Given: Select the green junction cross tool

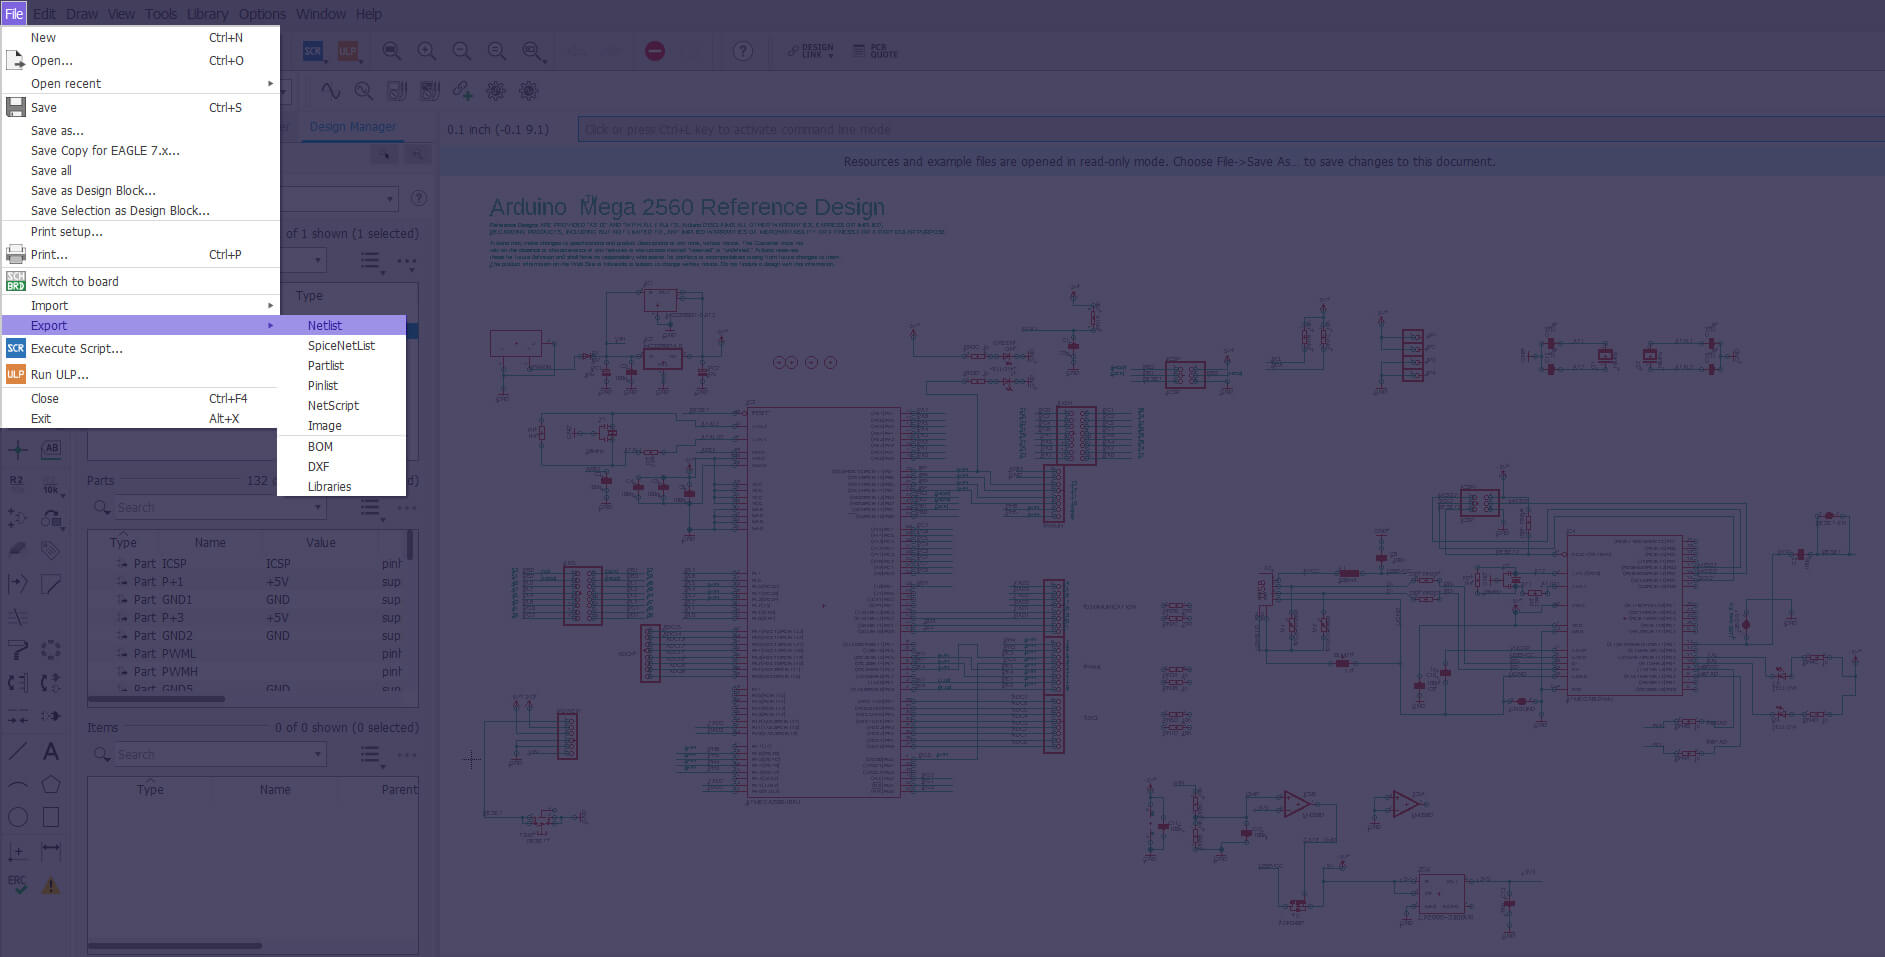Looking at the screenshot, I should (x=18, y=450).
